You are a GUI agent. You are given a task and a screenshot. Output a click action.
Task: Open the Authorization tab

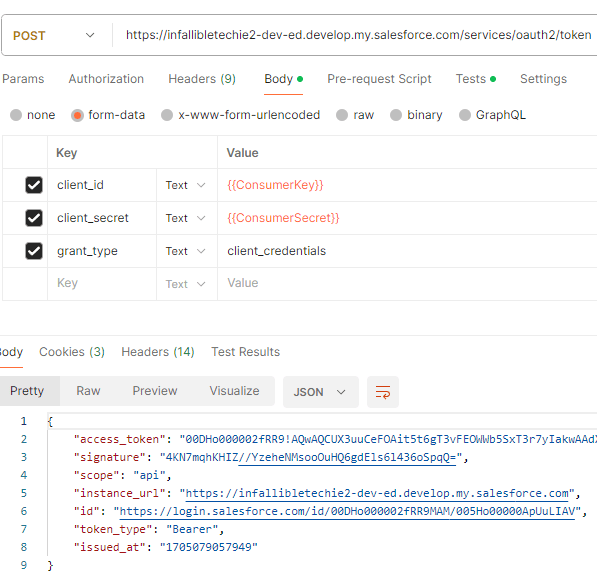(x=106, y=79)
